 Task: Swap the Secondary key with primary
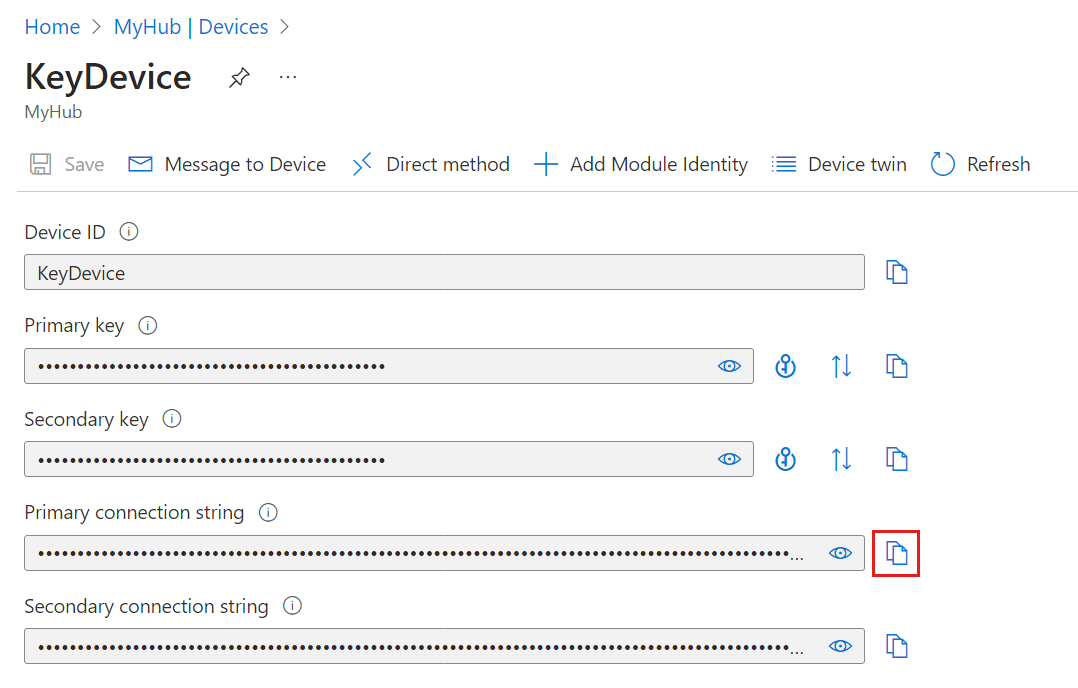point(841,459)
